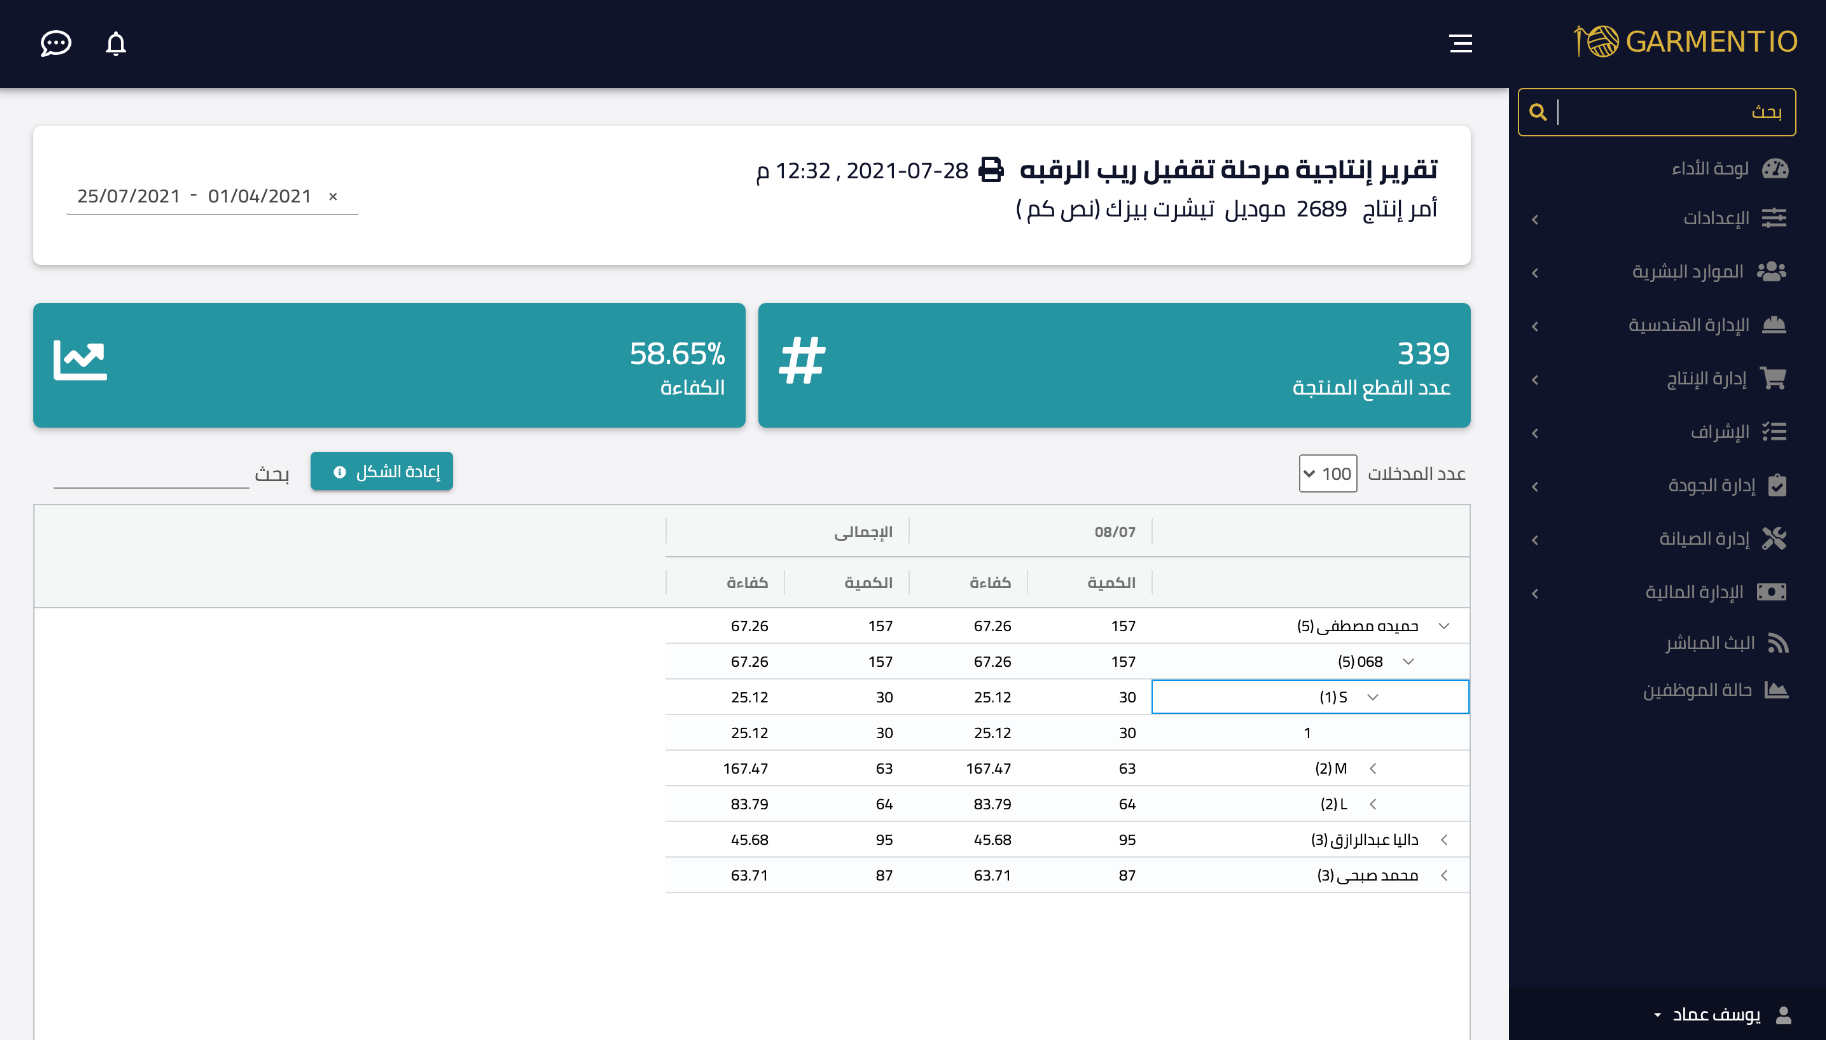Click the dashboard gauge icon (لوحة الأداء)
1826x1040 pixels.
click(1775, 168)
